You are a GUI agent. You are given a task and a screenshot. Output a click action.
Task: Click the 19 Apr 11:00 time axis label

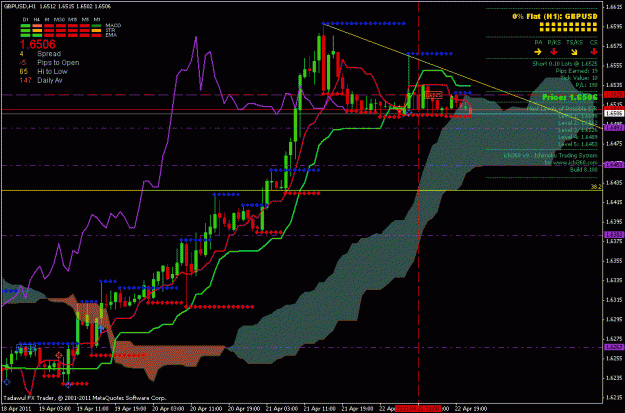pos(92,409)
